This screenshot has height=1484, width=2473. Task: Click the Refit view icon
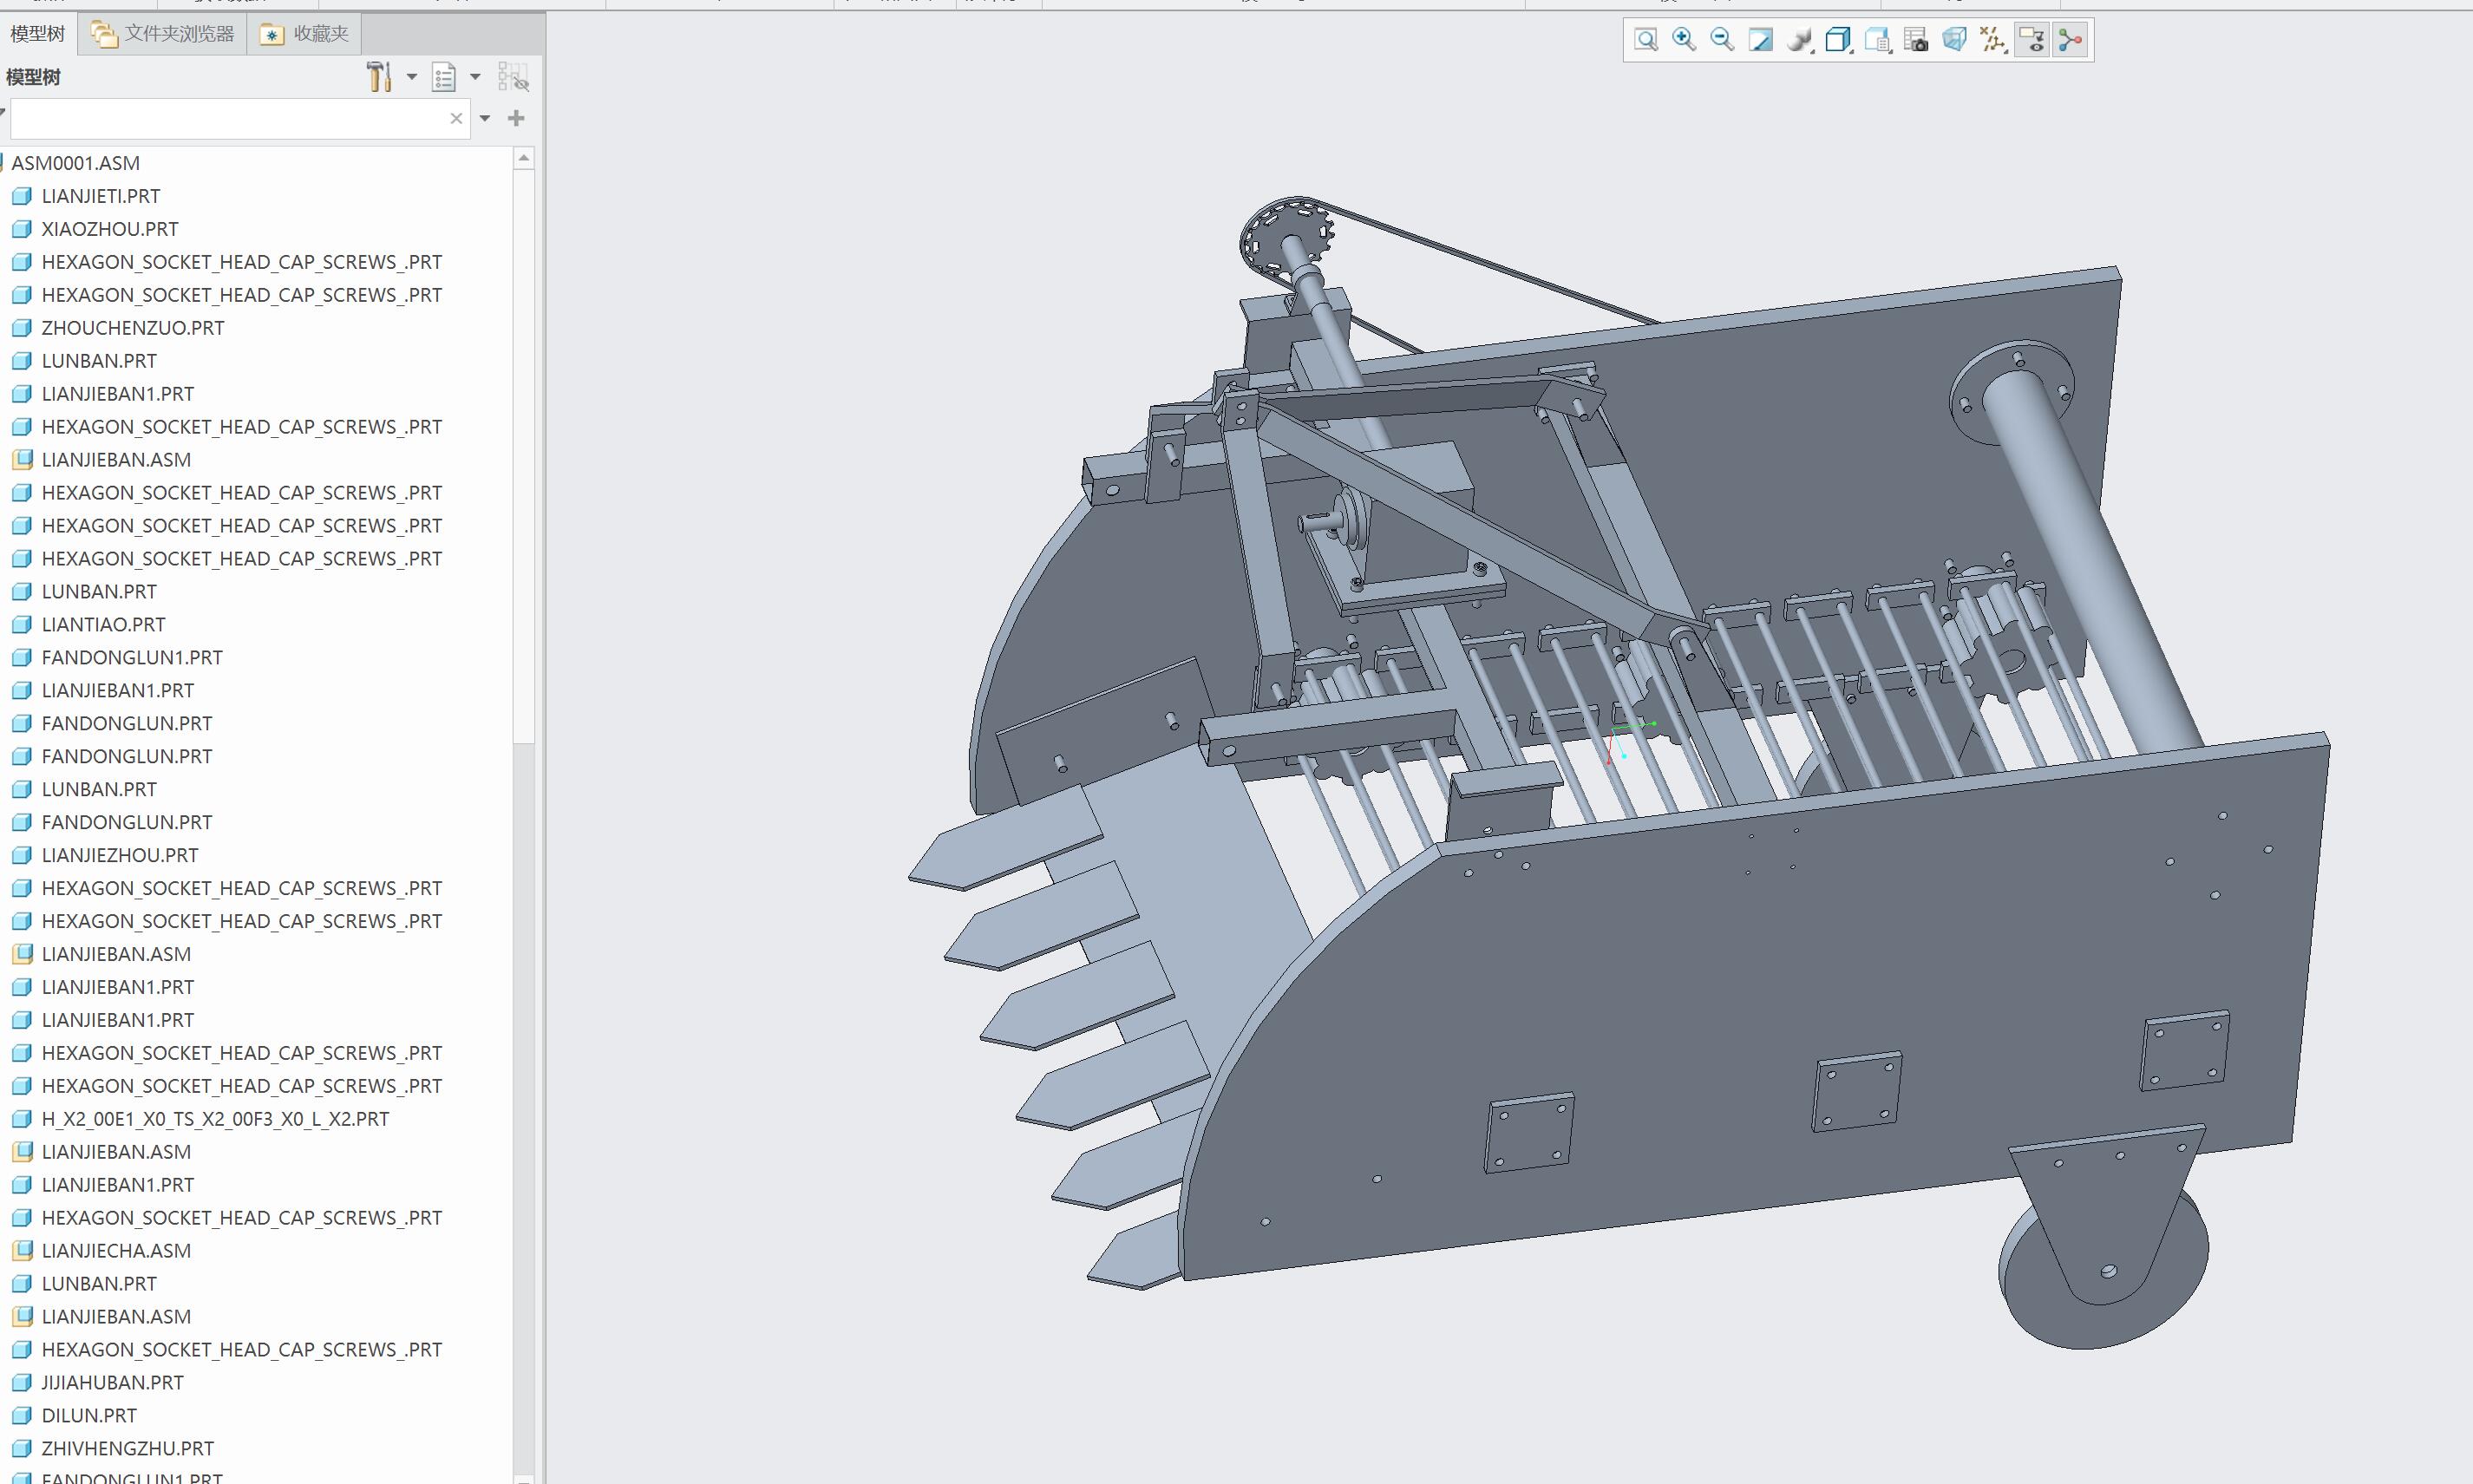[x=1646, y=40]
